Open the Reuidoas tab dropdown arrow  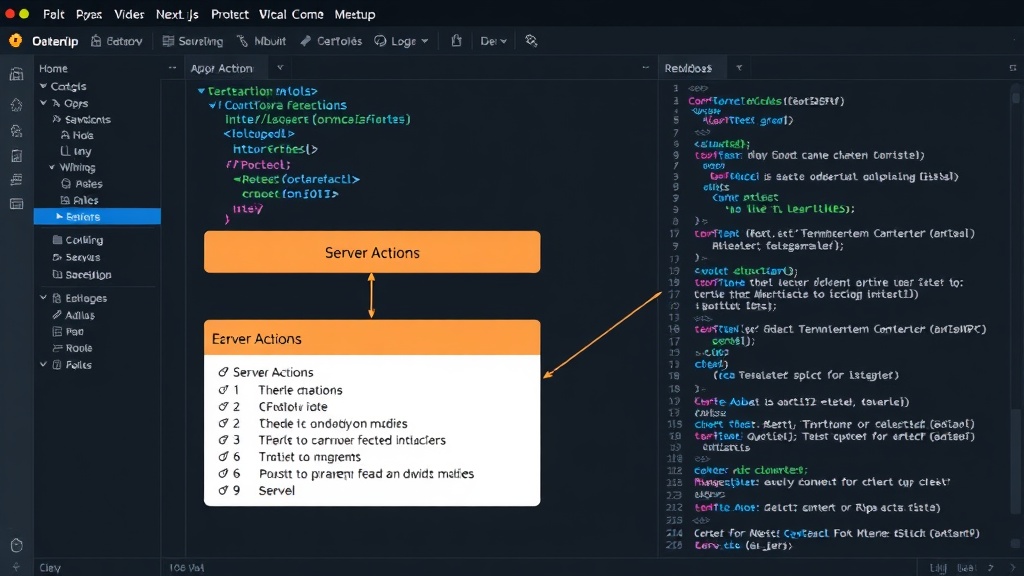tap(739, 68)
